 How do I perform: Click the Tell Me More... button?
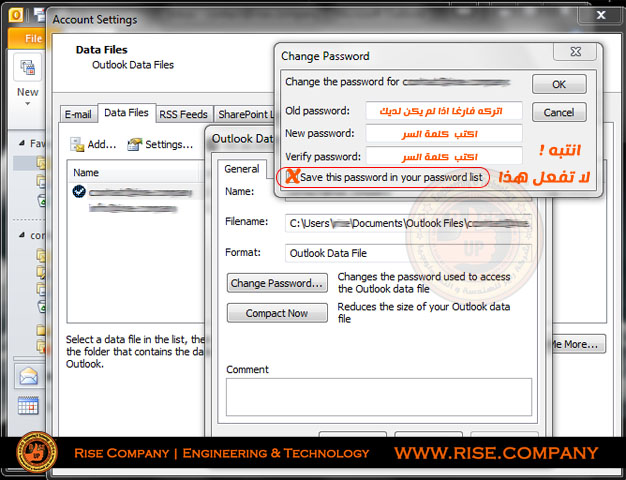click(x=577, y=344)
